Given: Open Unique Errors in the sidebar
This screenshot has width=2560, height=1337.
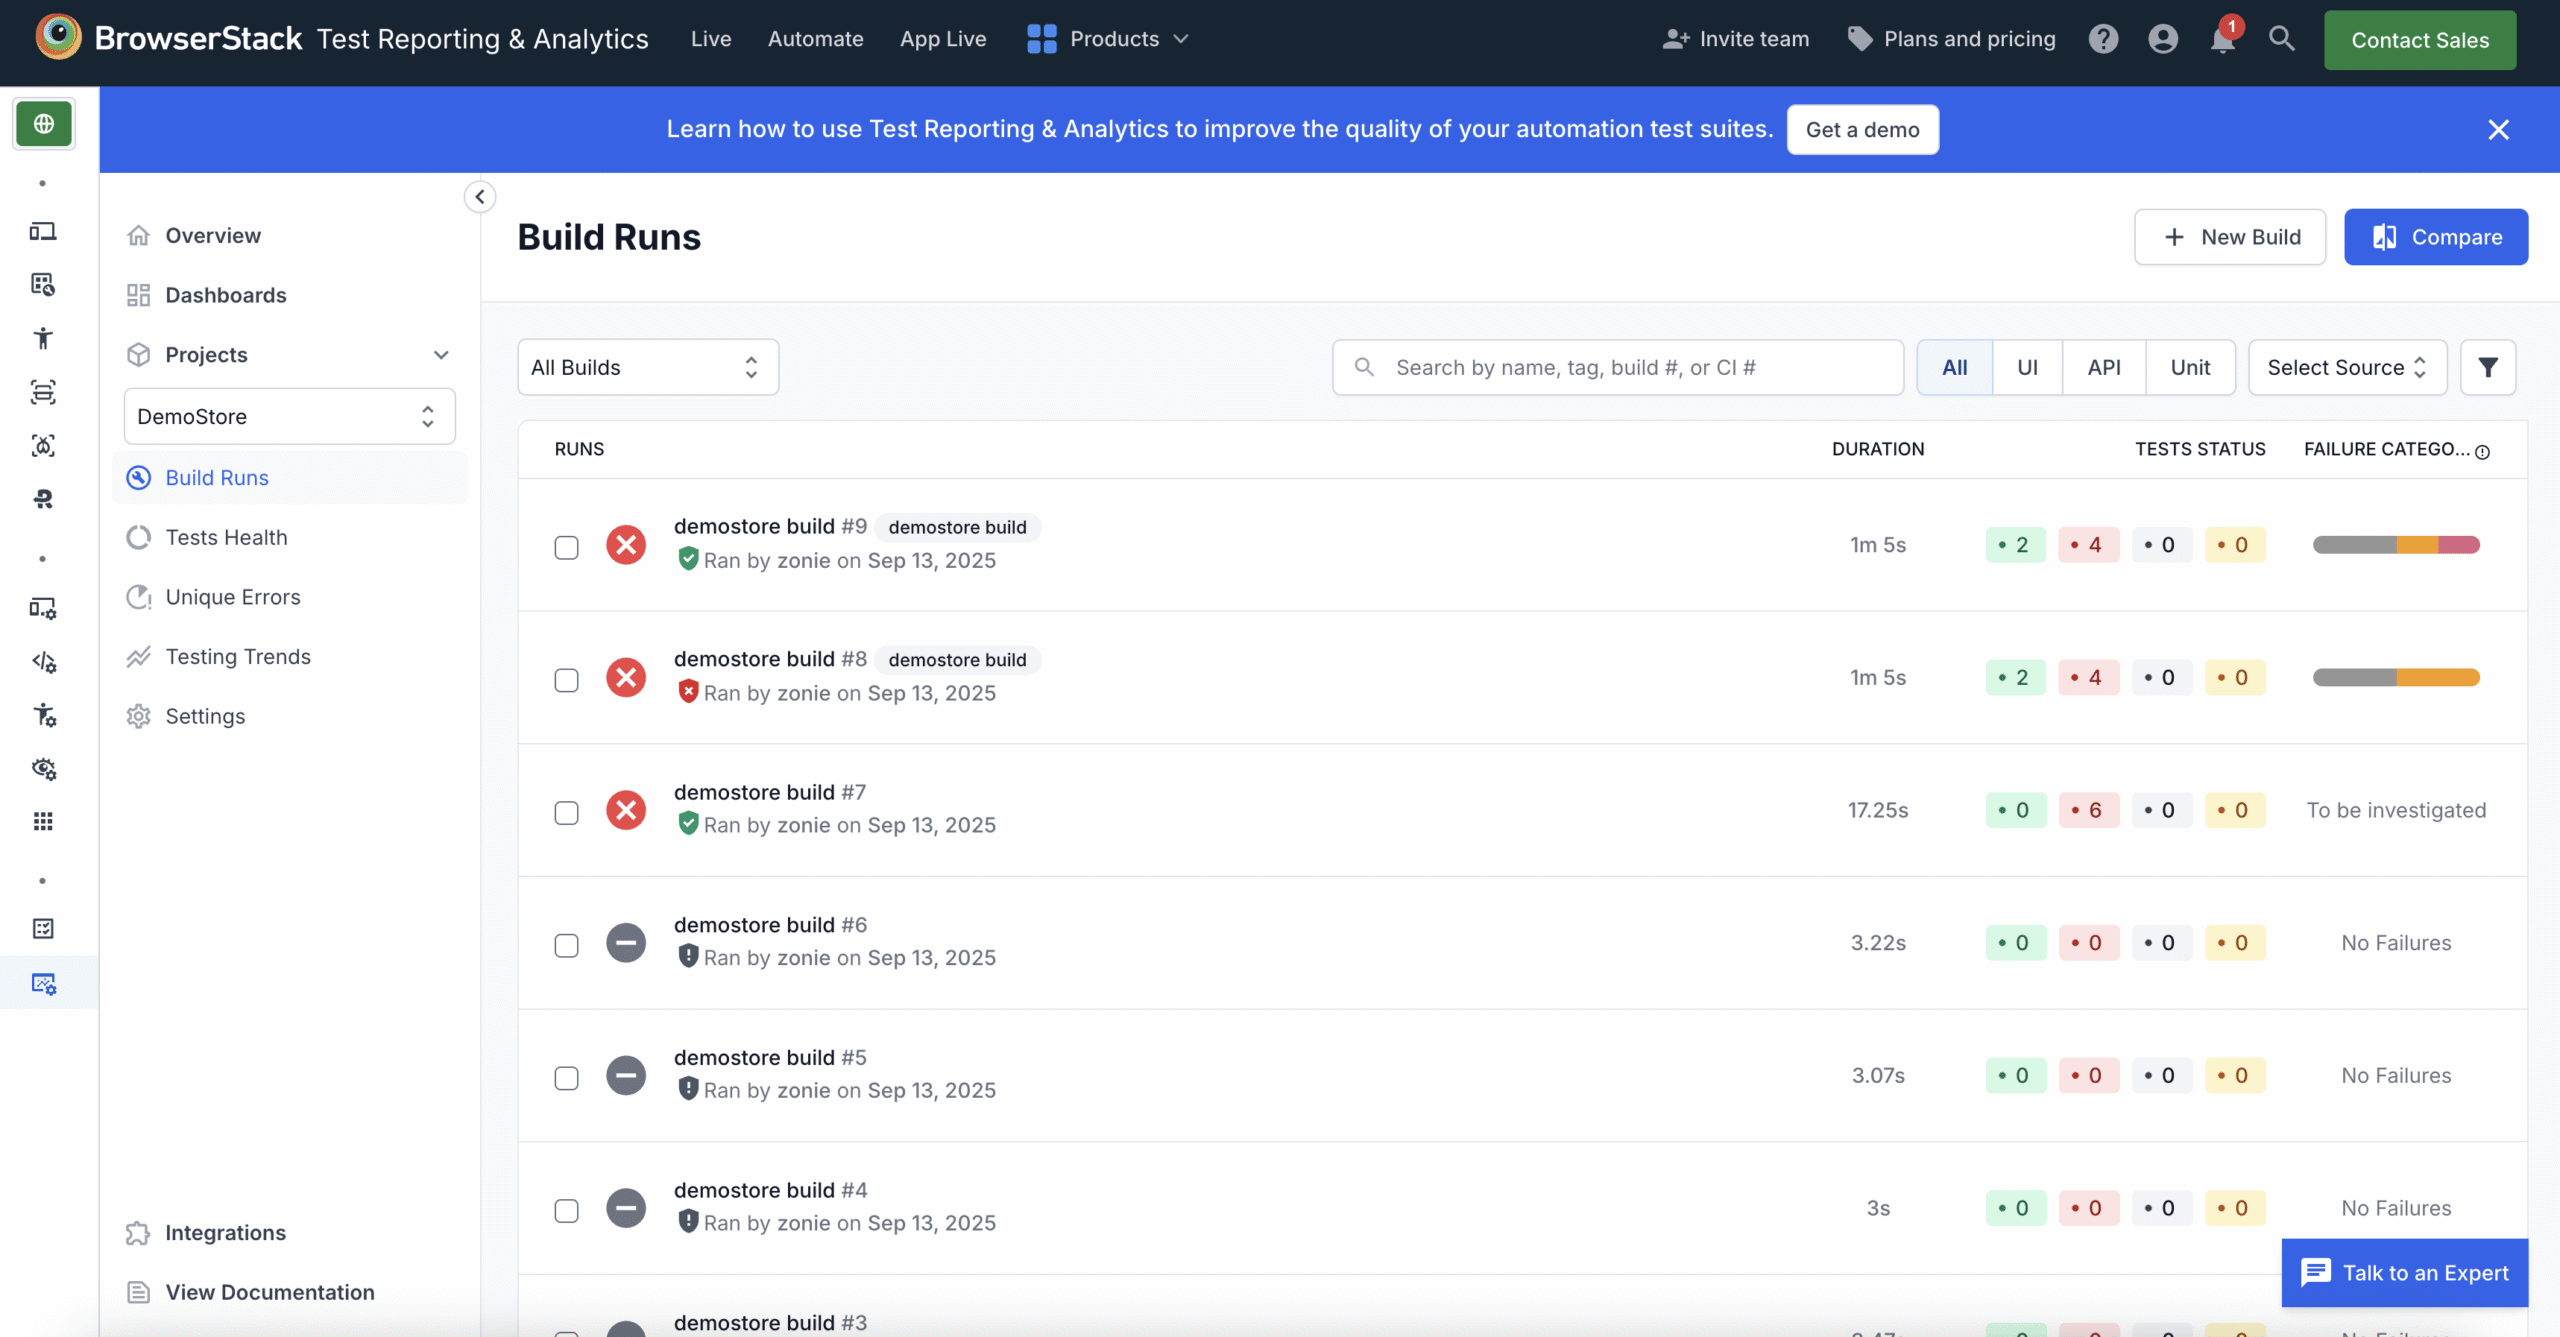Looking at the screenshot, I should [233, 596].
